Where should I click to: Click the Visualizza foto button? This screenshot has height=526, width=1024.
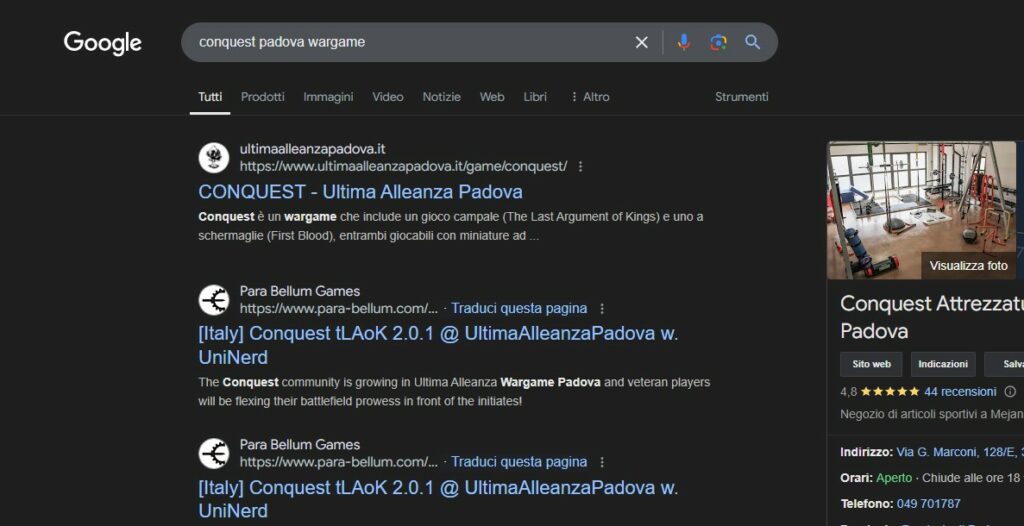[x=968, y=266]
